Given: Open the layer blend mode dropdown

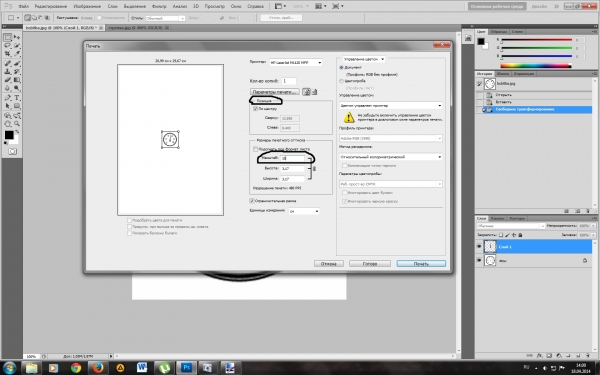Looking at the screenshot, I should click(x=510, y=226).
